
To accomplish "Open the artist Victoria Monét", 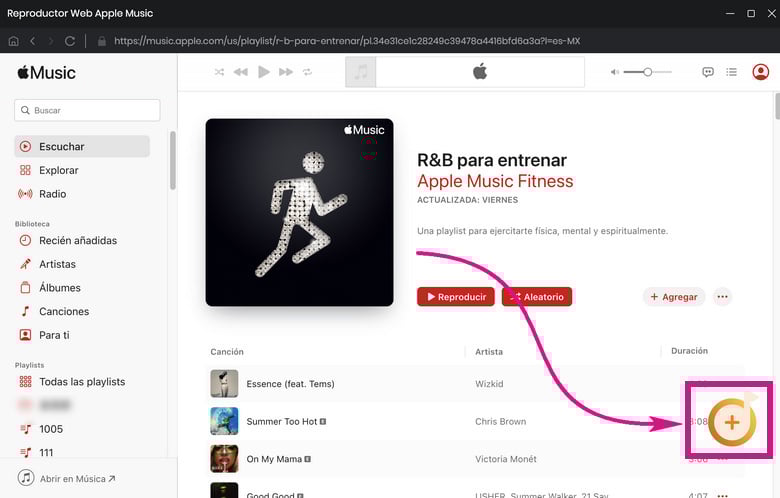I will tap(506, 459).
